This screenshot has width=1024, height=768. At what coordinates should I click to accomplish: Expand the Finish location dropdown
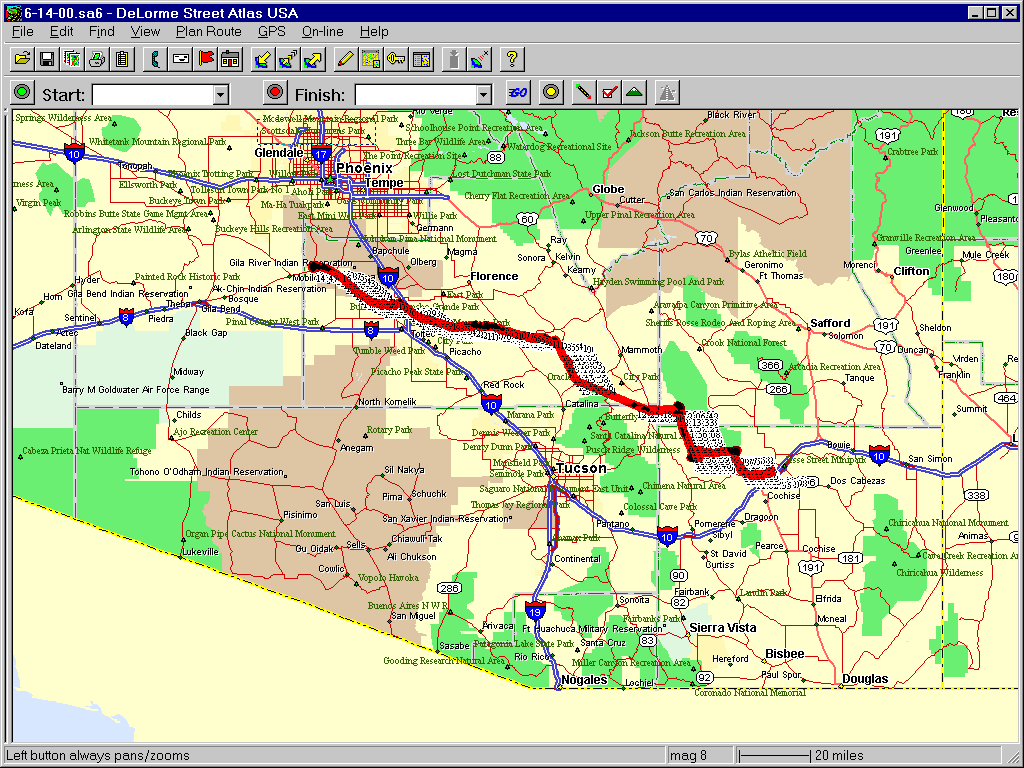tap(484, 95)
